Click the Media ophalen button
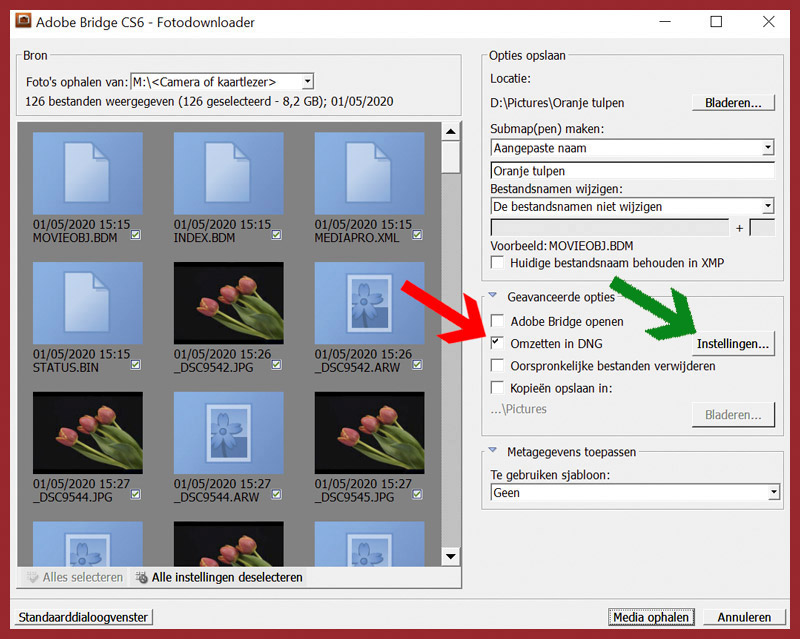800x639 pixels. click(651, 617)
